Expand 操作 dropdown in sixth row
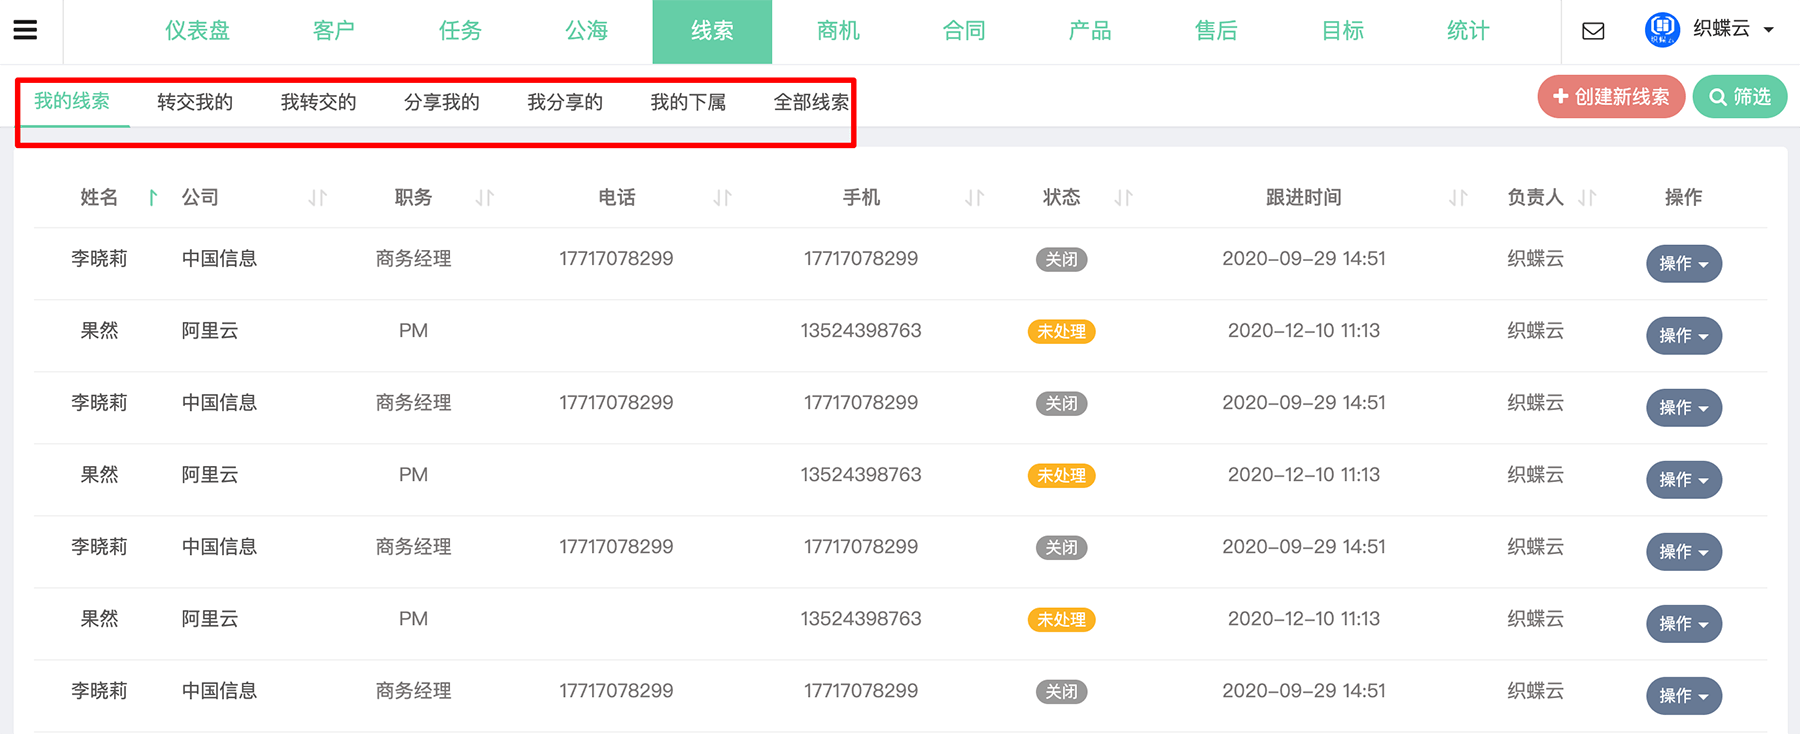Screen dimensions: 1800x734 tap(1684, 624)
